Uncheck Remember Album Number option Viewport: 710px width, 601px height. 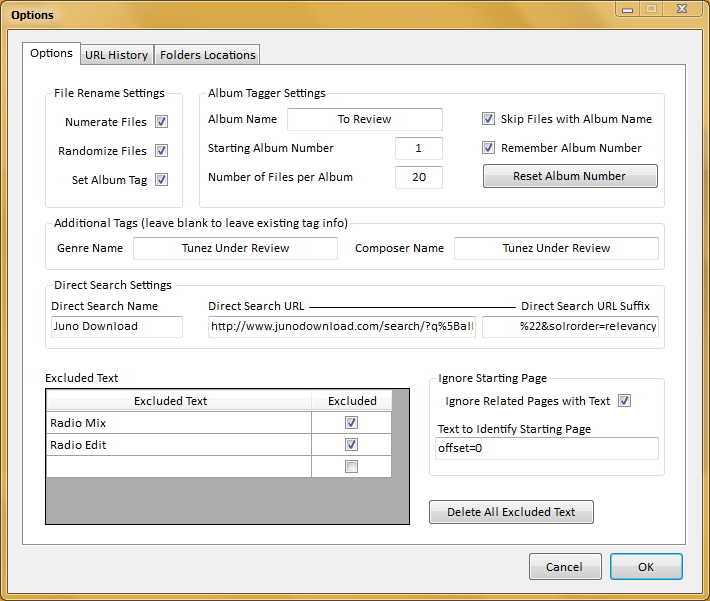click(489, 148)
